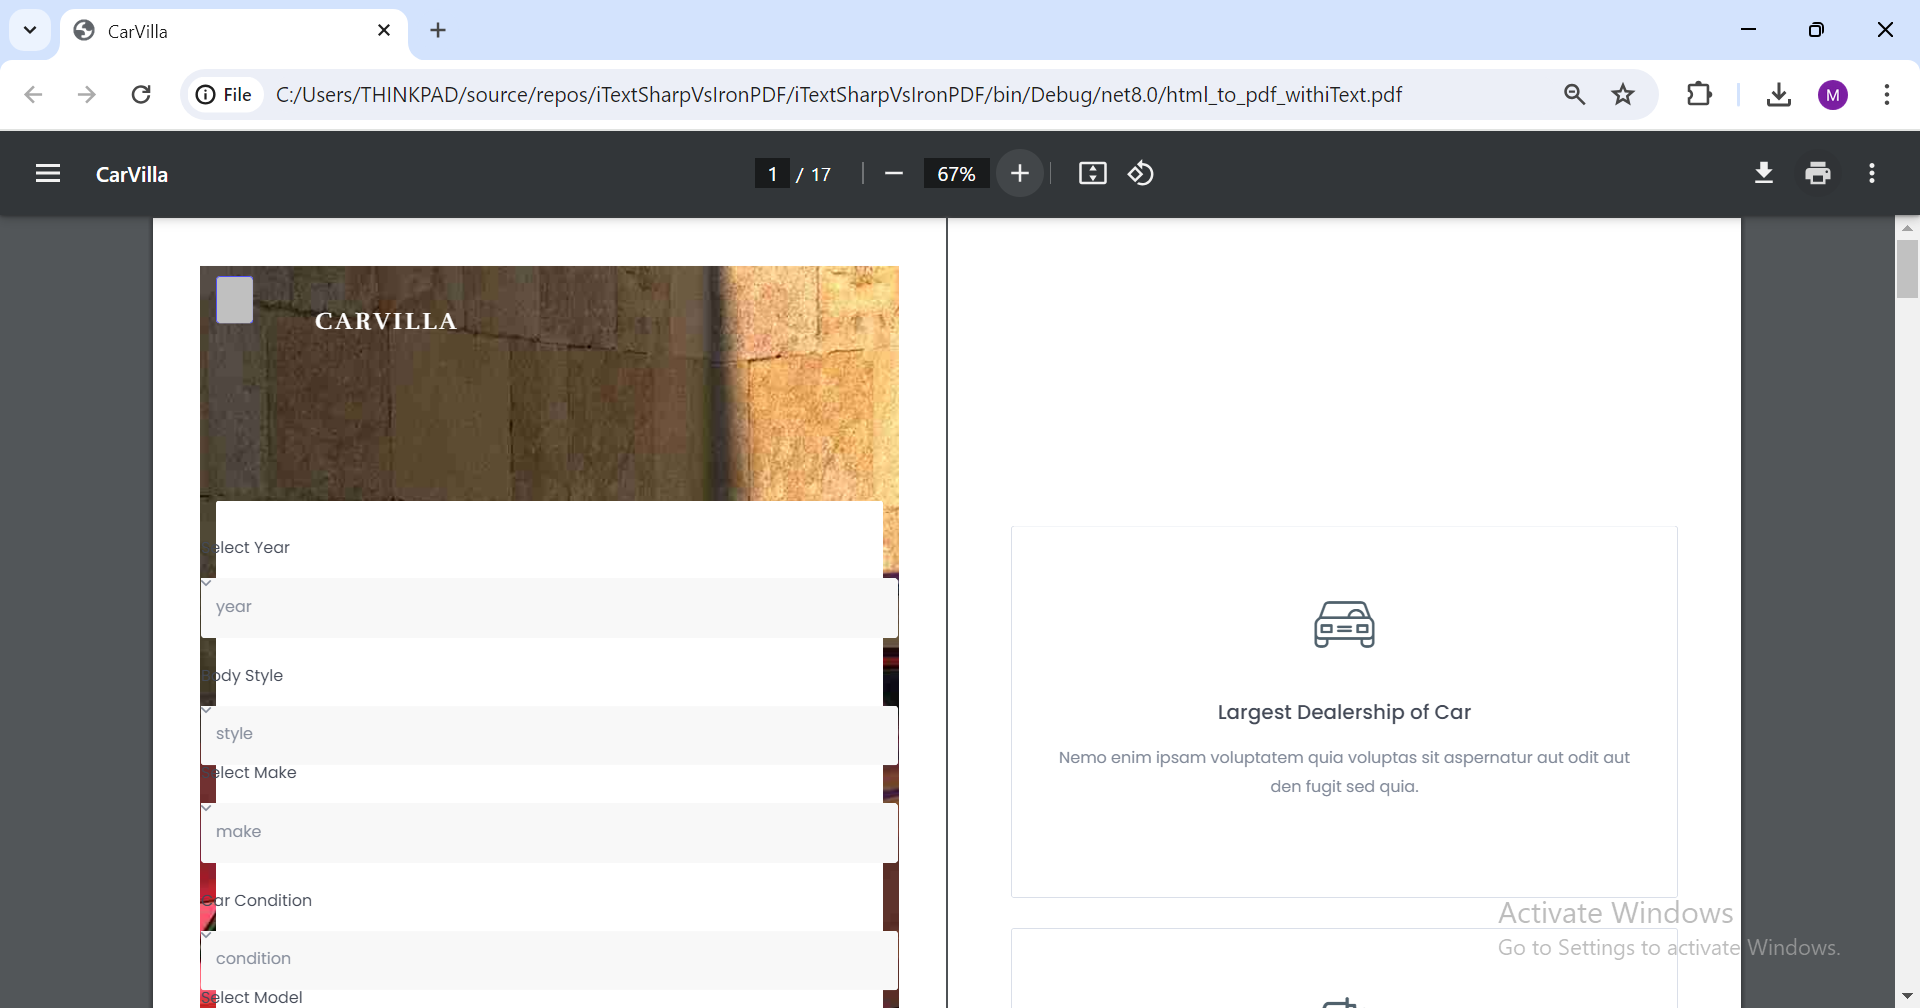Screen dimensions: 1920x1008
Task: Open the tab search dropdown
Action: click(x=30, y=30)
